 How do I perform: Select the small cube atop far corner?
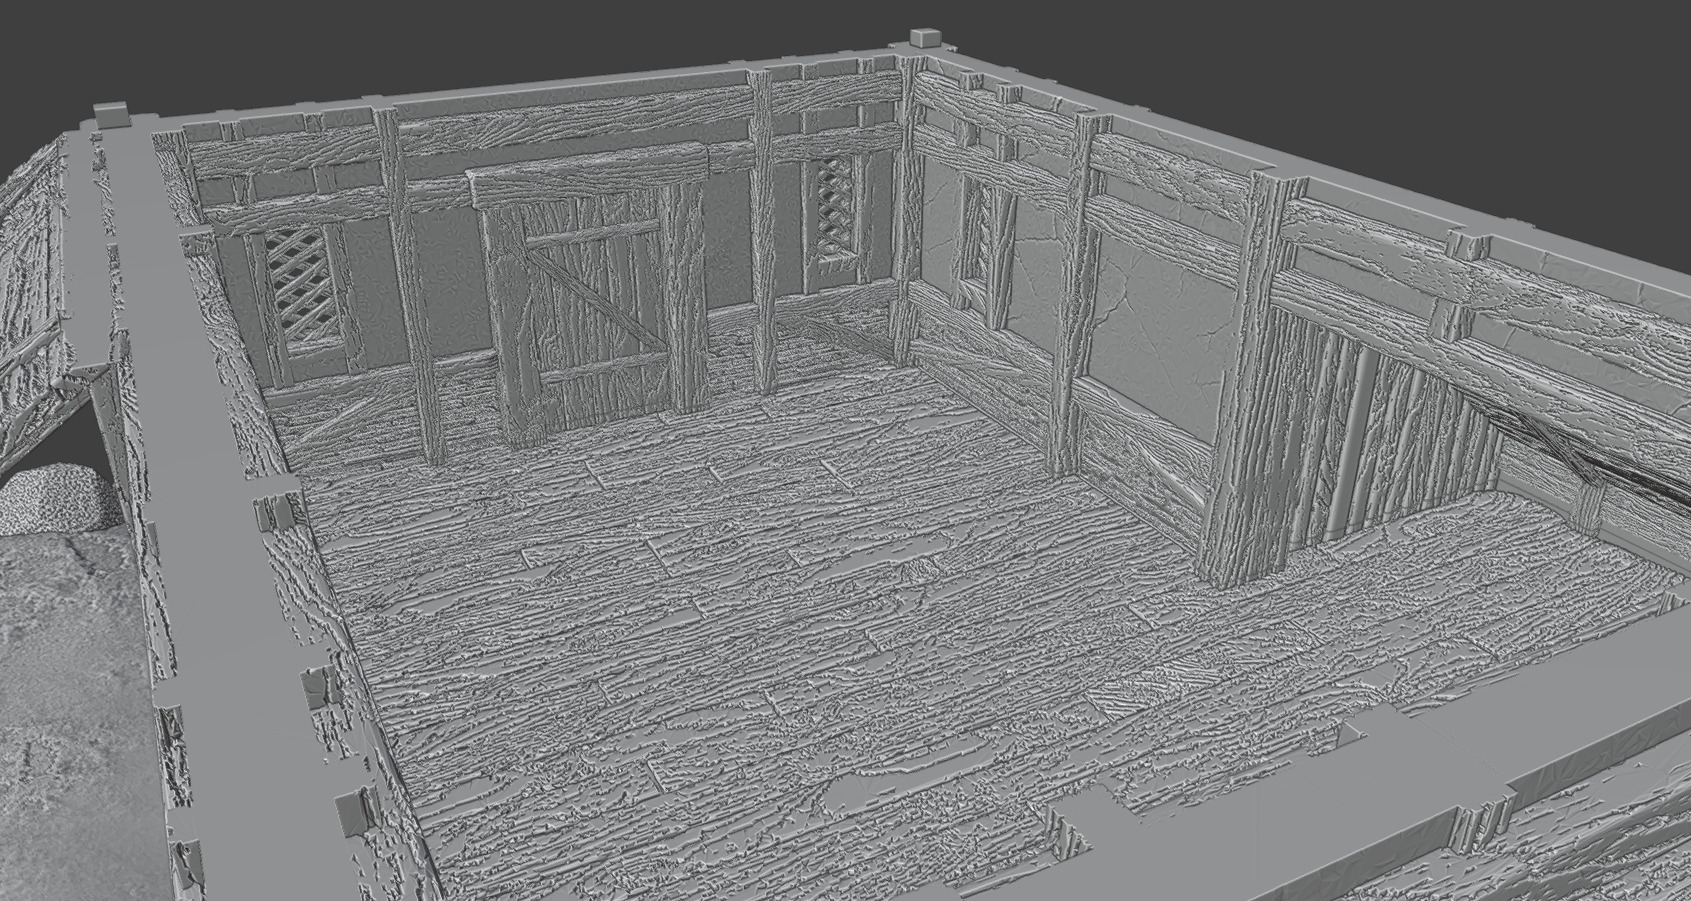coord(927,37)
